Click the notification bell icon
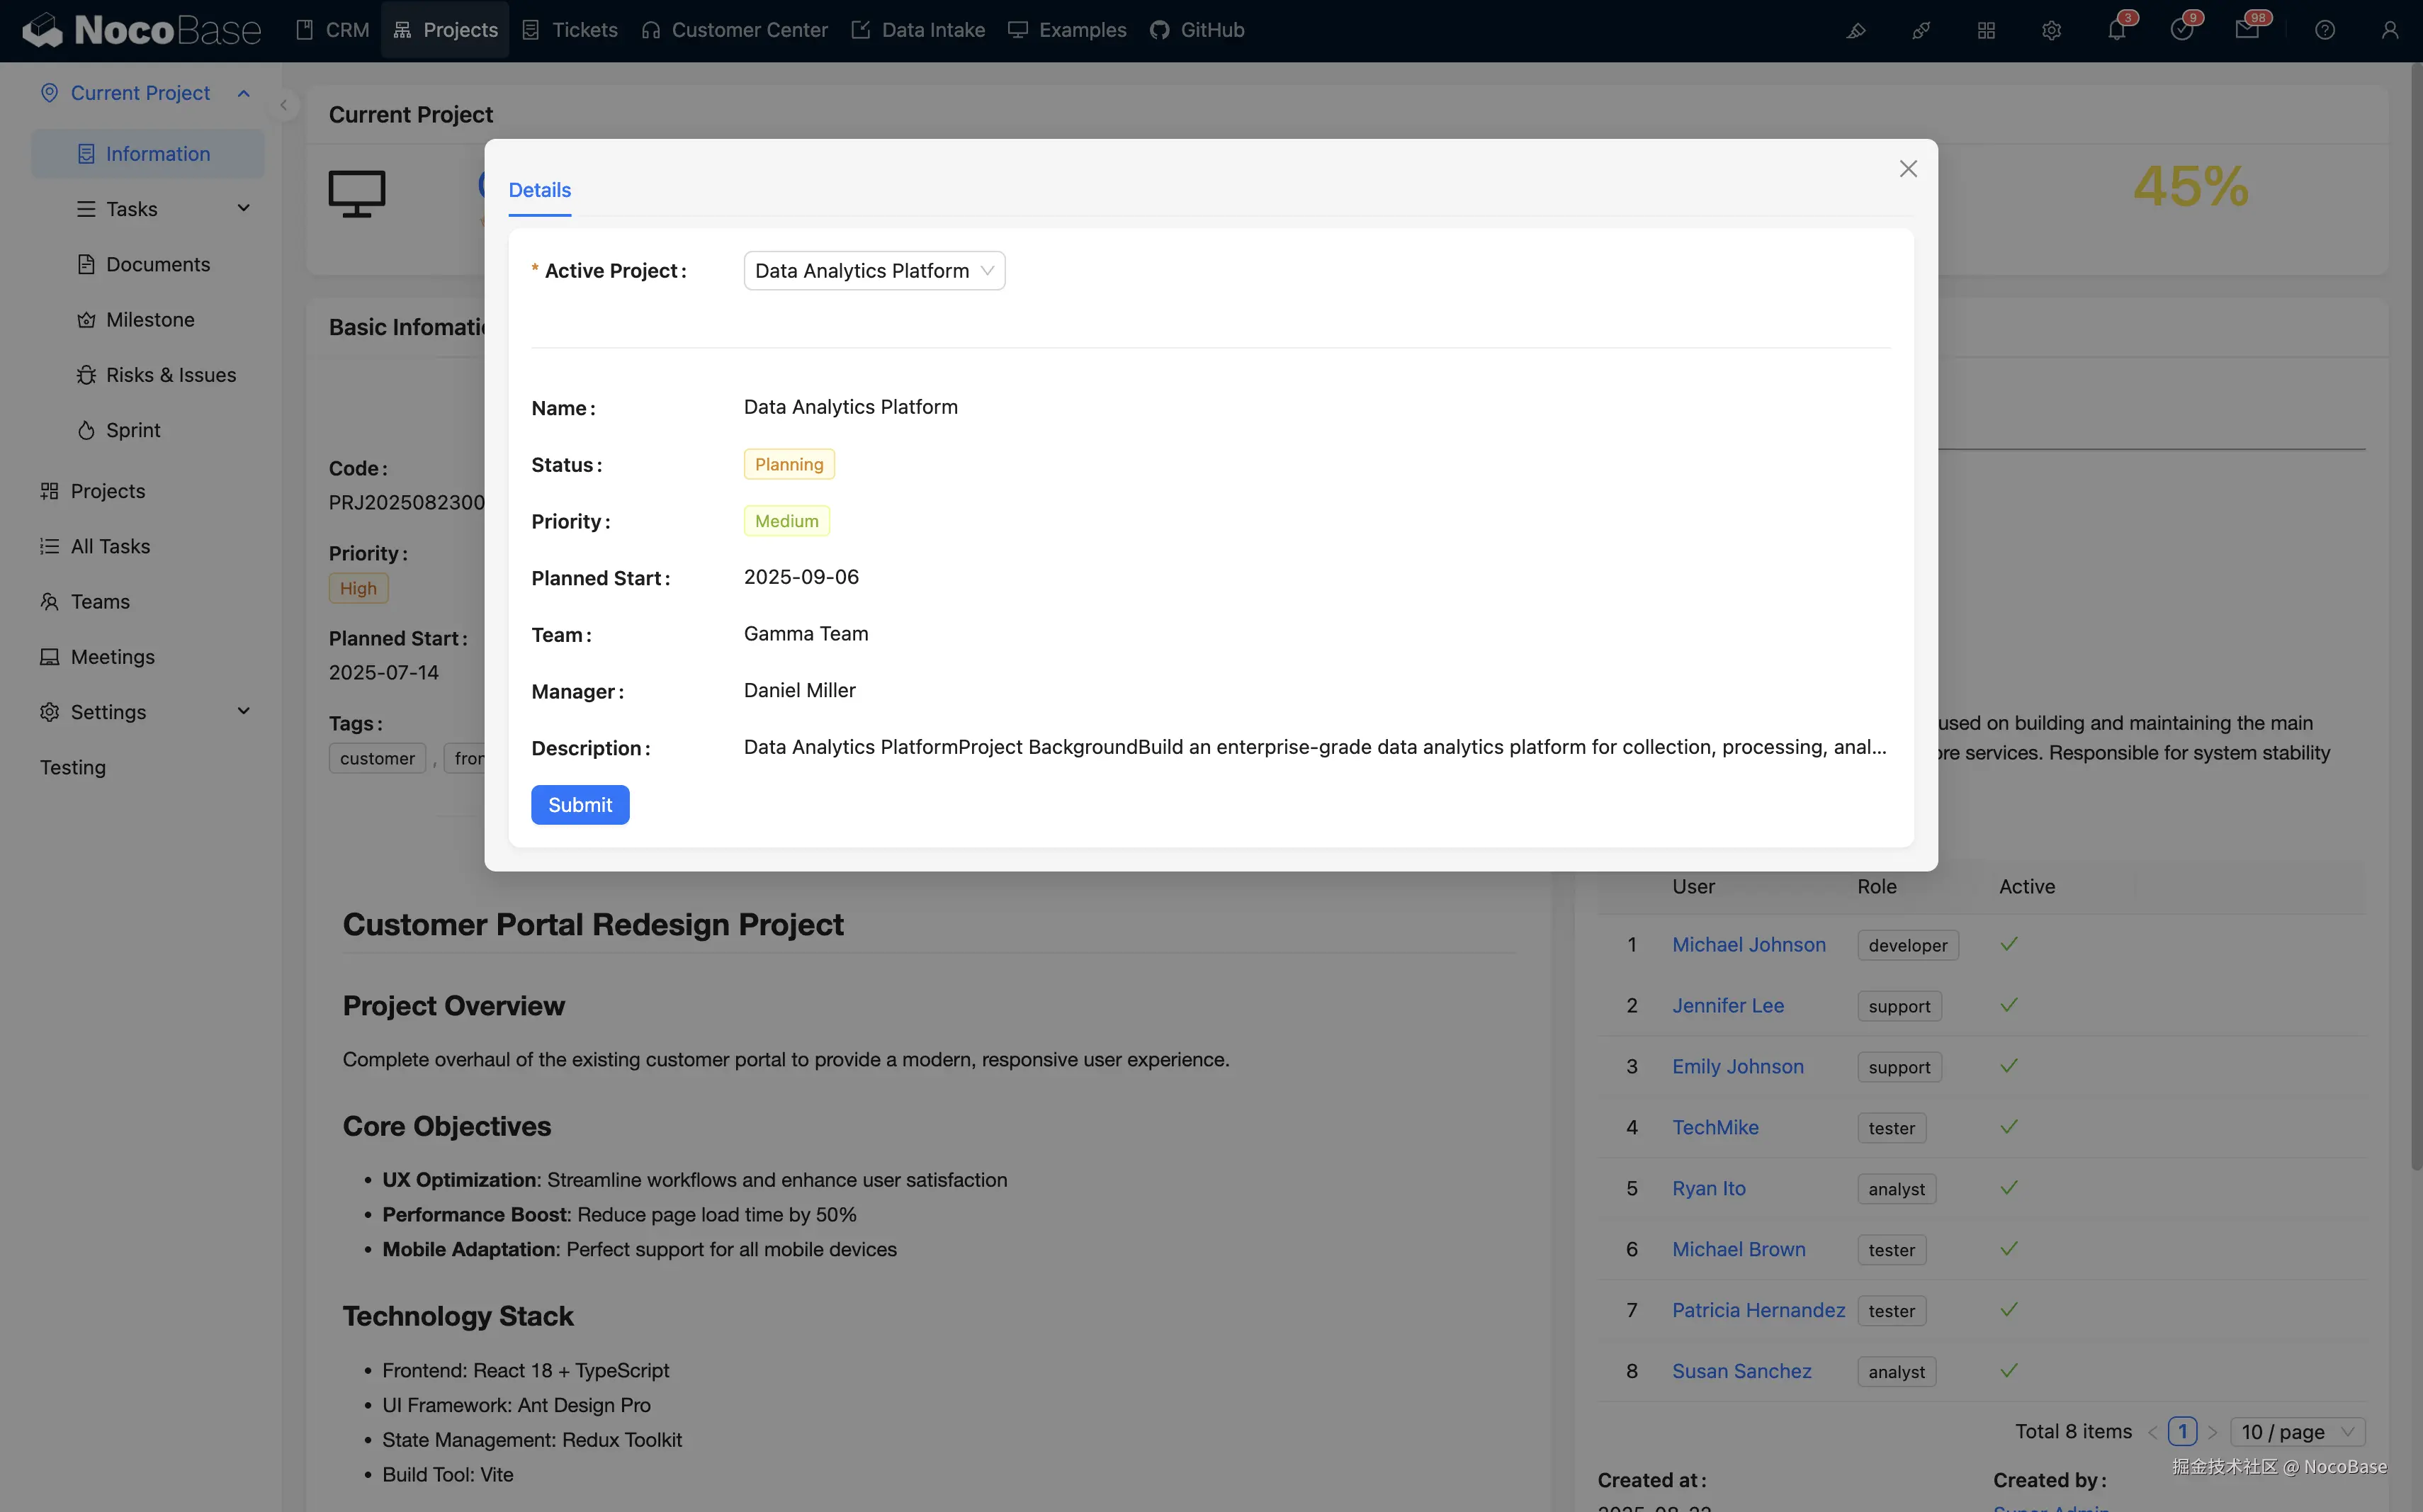Screen dimensions: 2423x1512 (x=2115, y=30)
